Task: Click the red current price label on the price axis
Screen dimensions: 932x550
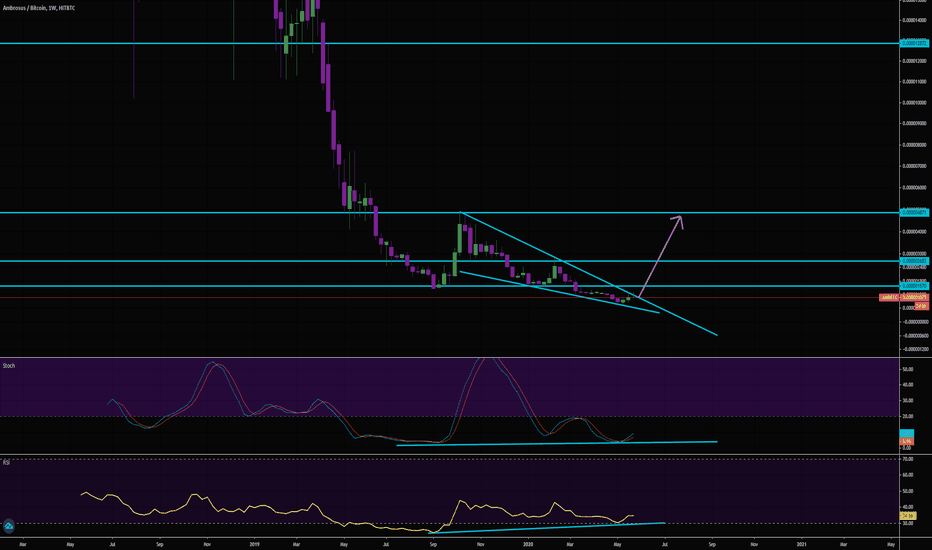Action: point(914,297)
